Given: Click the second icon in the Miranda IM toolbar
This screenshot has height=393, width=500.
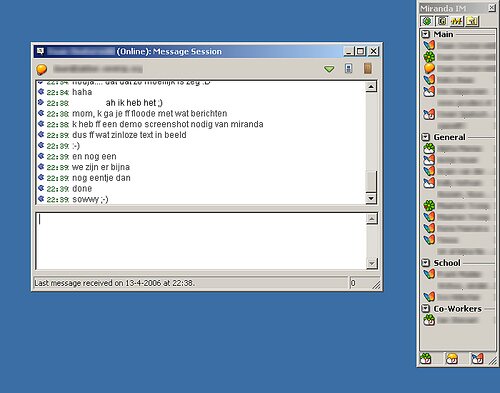Looking at the screenshot, I should 442,21.
